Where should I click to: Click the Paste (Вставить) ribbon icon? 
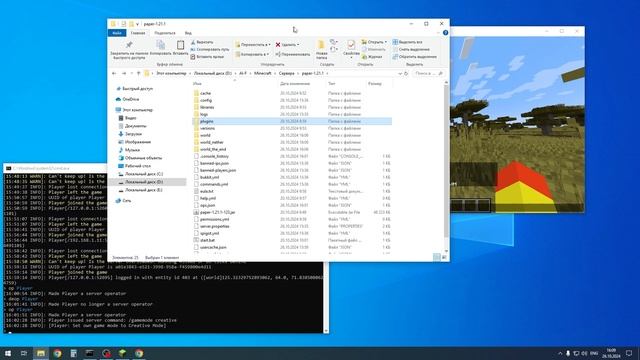[180, 44]
